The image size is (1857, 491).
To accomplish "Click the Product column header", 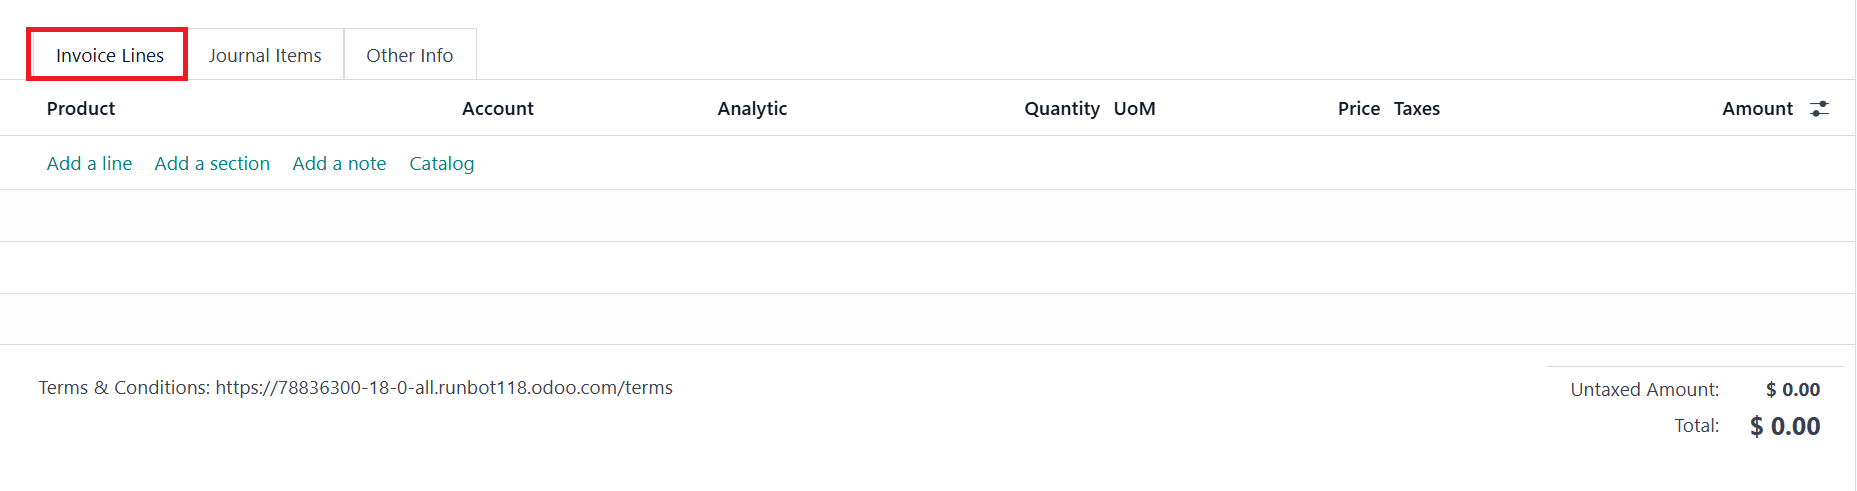I will [x=81, y=109].
